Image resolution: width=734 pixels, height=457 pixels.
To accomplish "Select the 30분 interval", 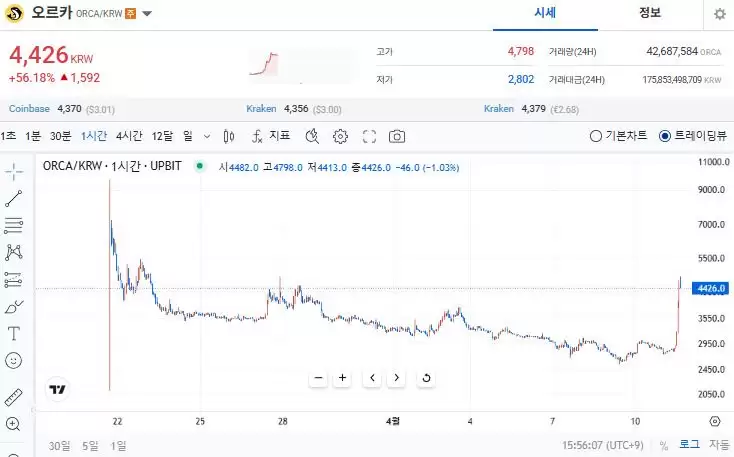I will click(x=60, y=136).
